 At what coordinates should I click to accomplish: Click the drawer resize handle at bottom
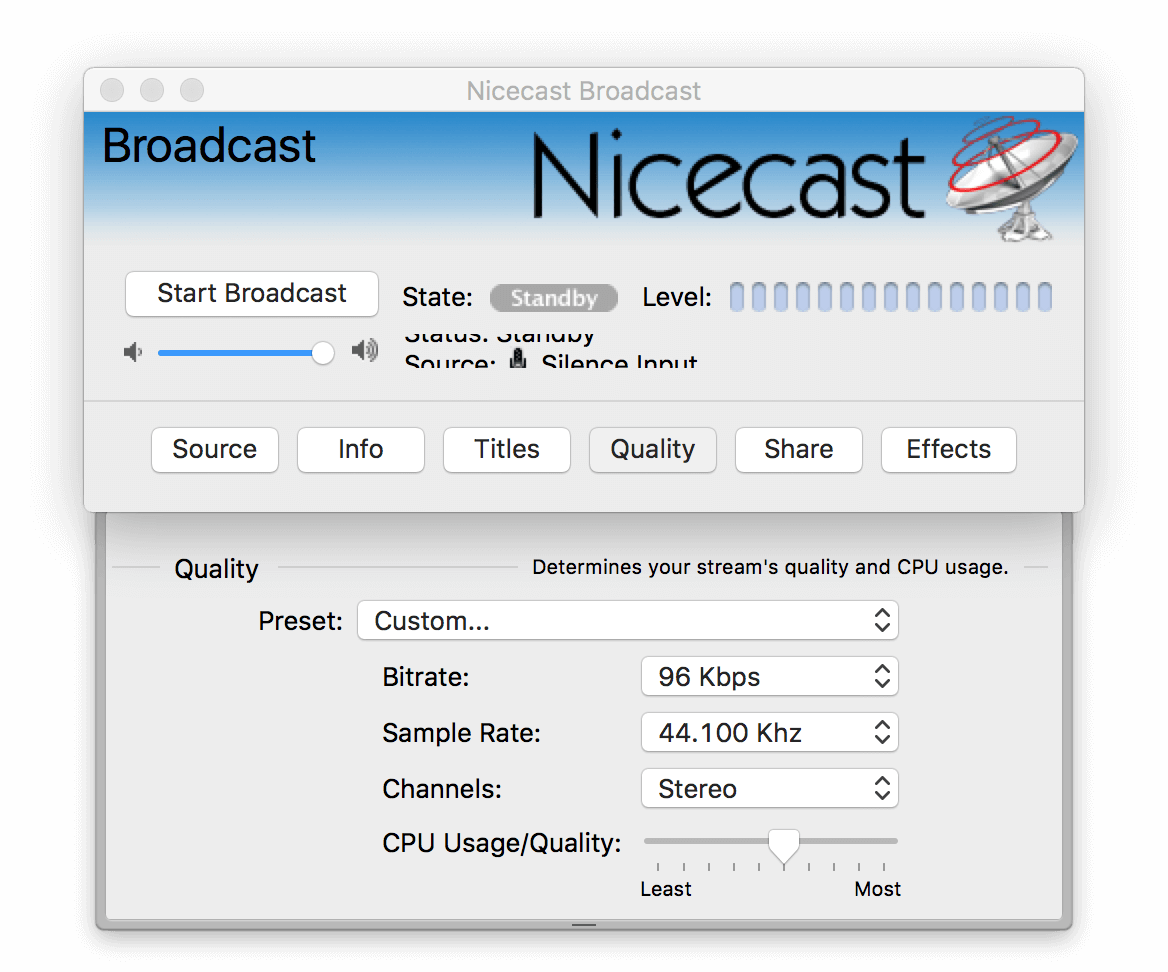[x=584, y=924]
